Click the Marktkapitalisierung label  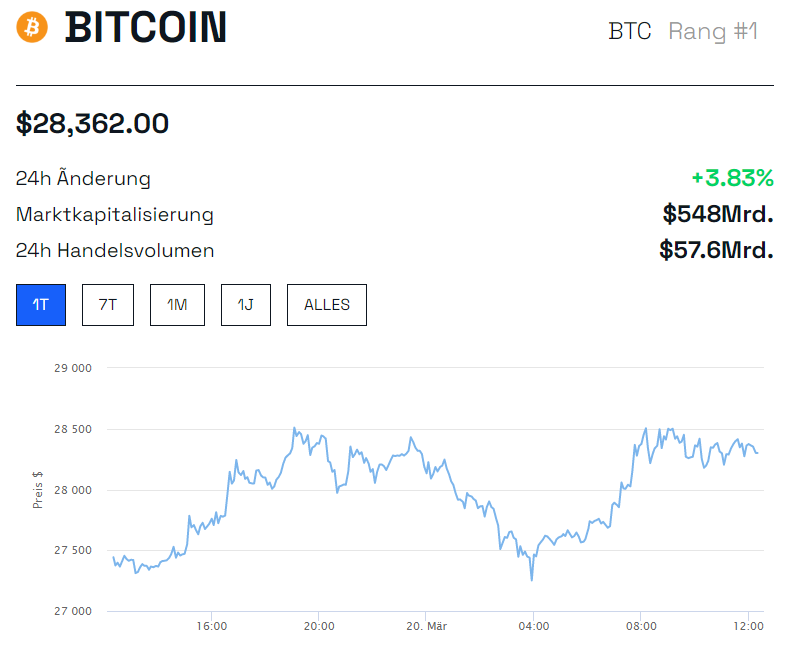(x=115, y=215)
